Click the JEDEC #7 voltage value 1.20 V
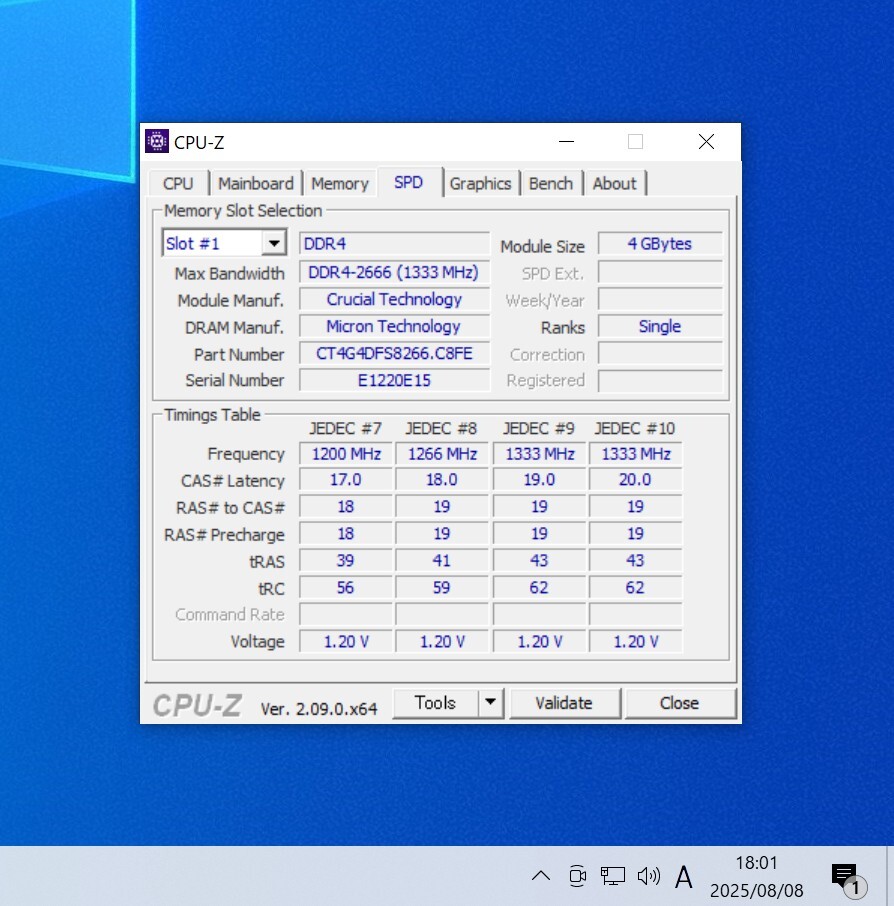This screenshot has height=906, width=894. pos(346,642)
